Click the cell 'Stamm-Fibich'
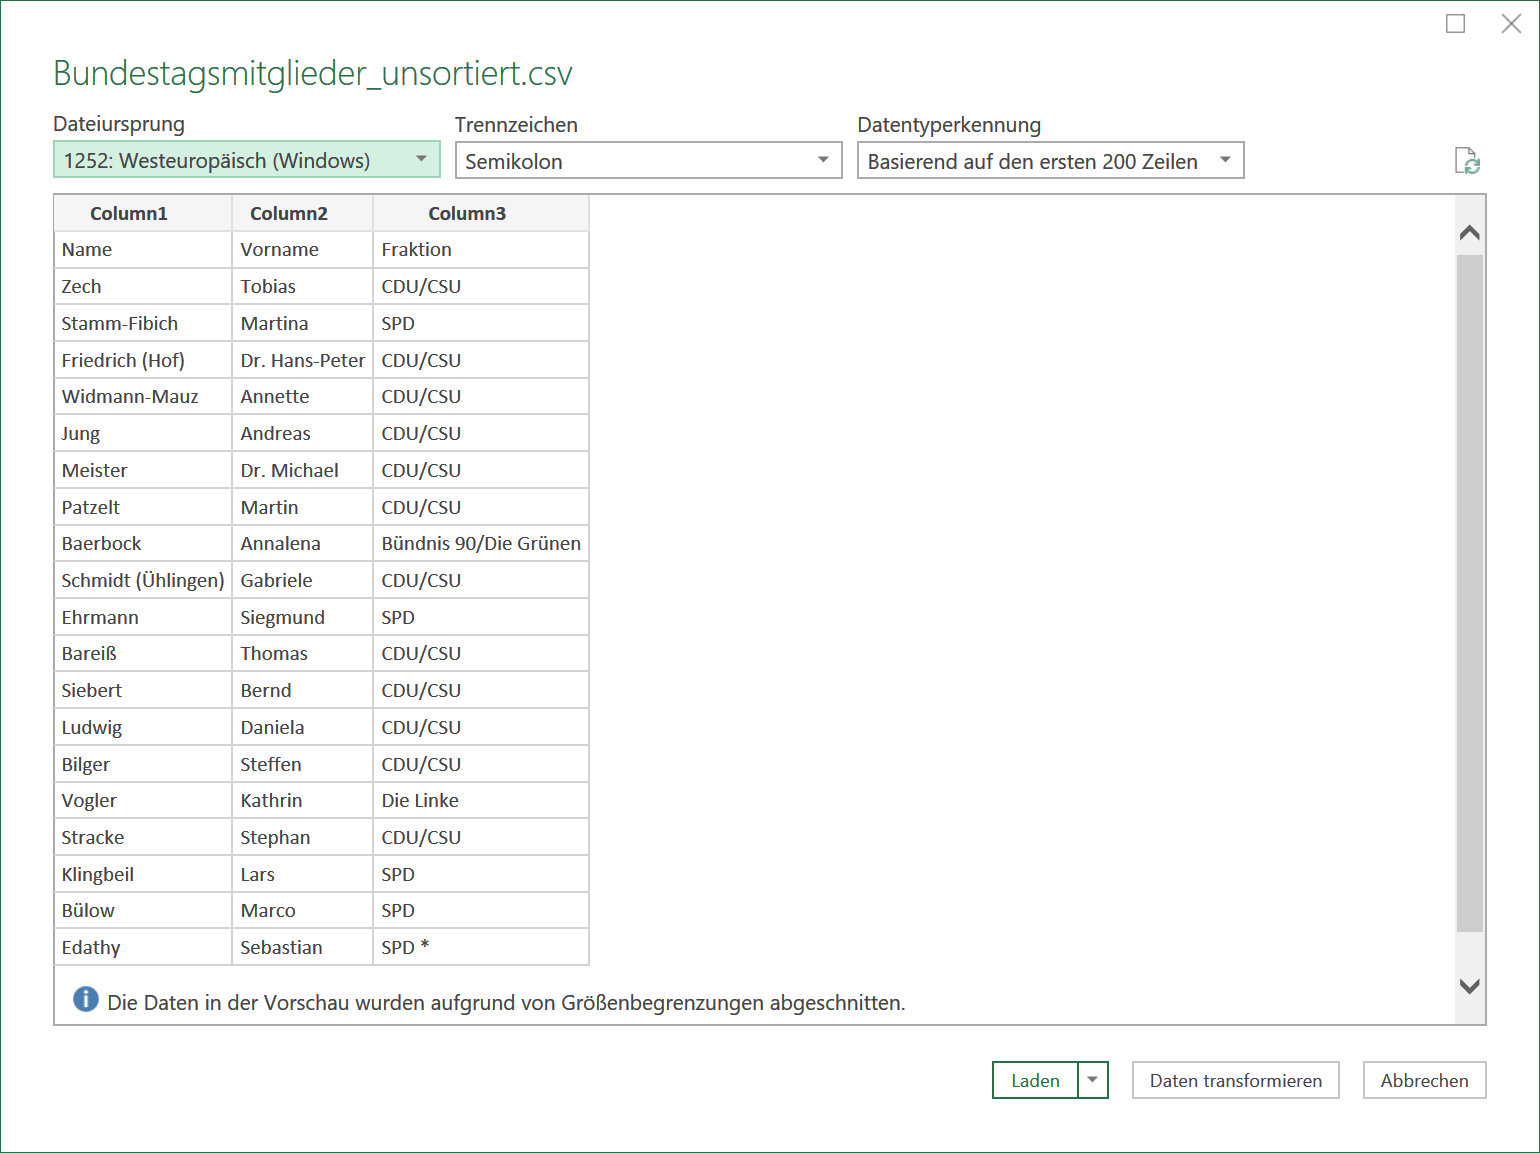The height and width of the screenshot is (1153, 1540). point(143,323)
